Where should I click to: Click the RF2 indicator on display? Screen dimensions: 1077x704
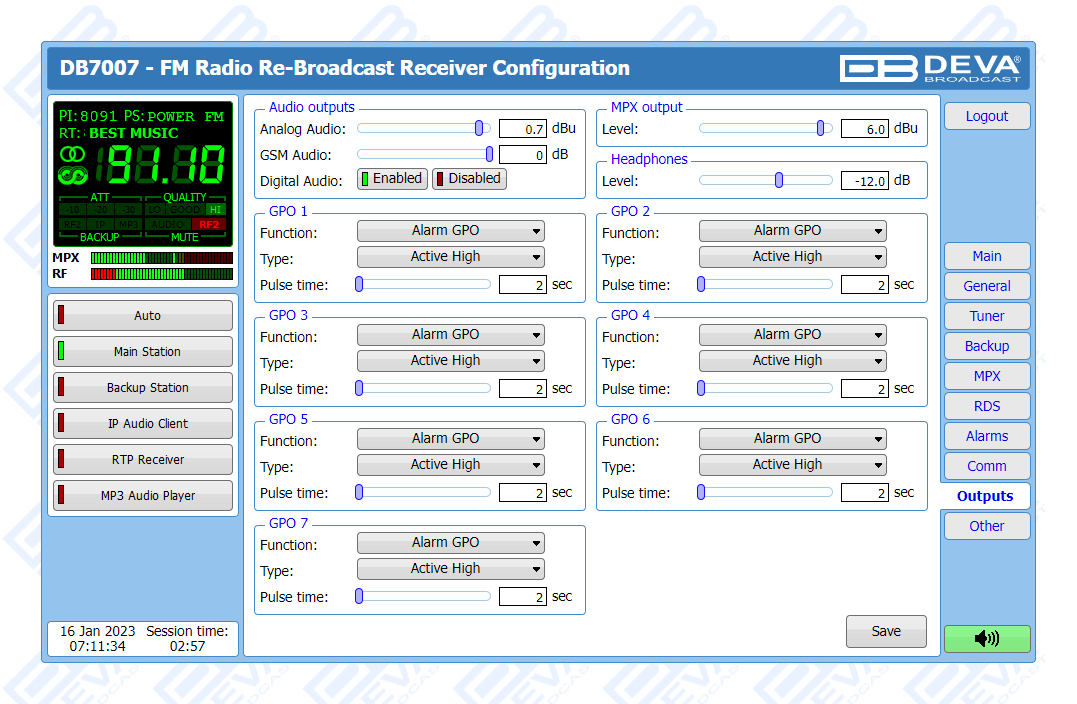click(209, 224)
